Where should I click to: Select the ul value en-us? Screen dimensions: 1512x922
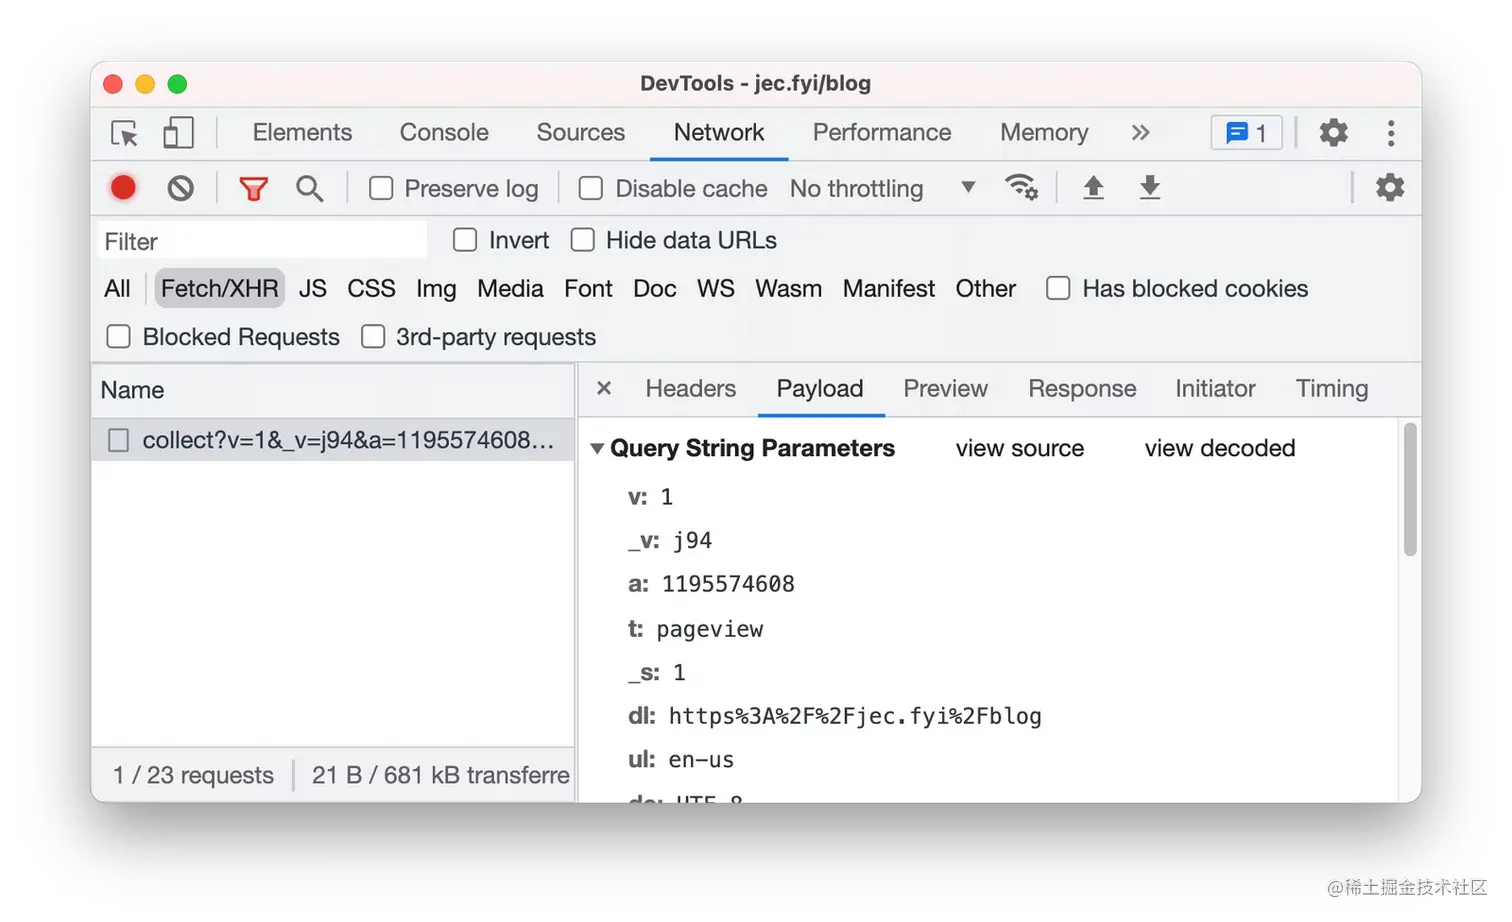click(701, 760)
